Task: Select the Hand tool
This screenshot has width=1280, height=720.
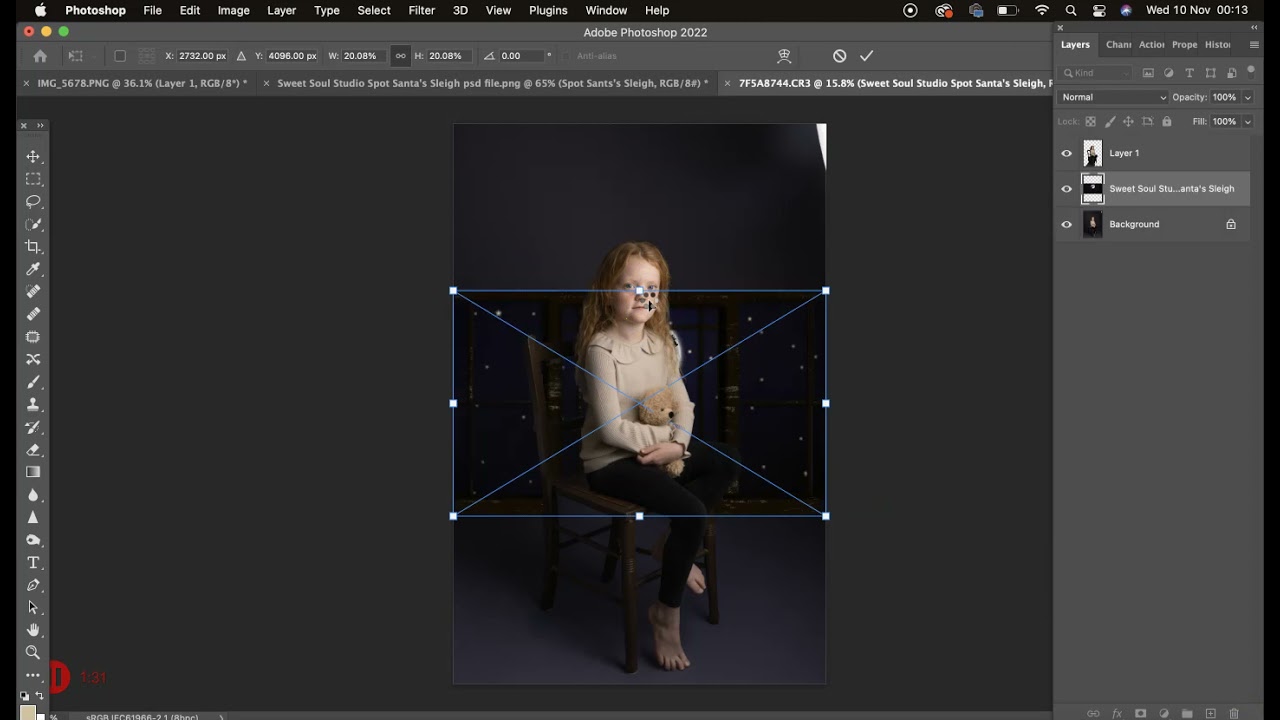Action: [33, 630]
